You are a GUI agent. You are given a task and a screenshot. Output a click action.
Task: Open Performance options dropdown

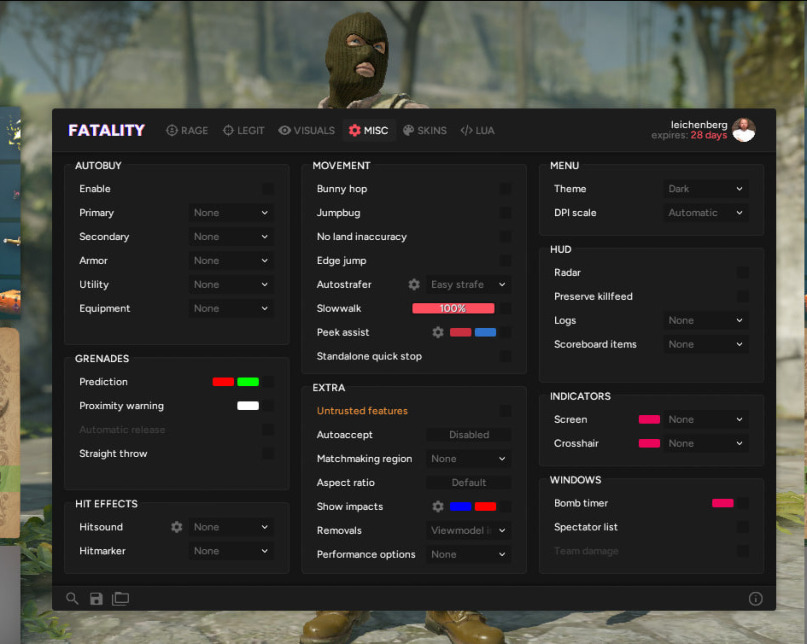point(469,554)
